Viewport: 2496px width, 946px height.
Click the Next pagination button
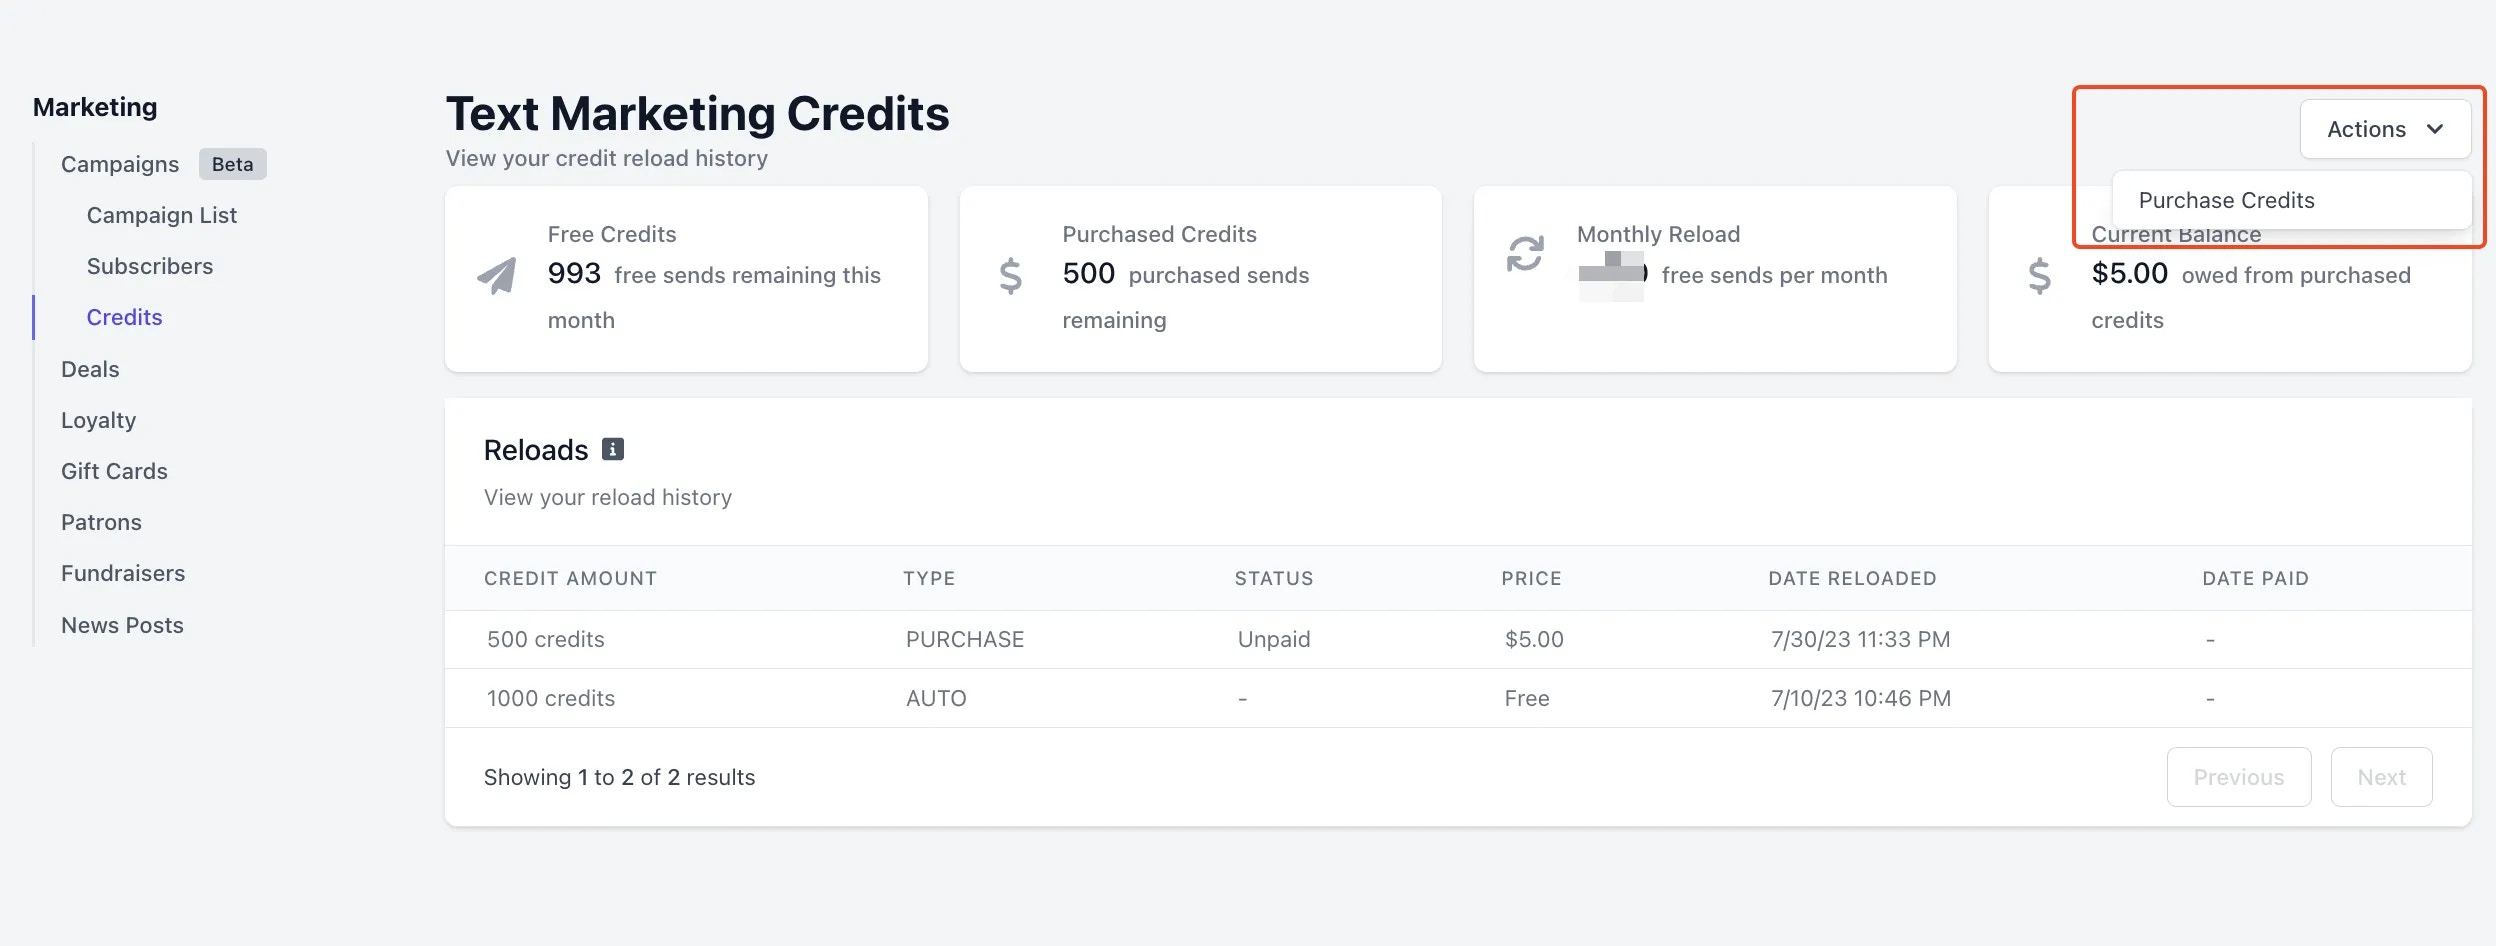2381,777
